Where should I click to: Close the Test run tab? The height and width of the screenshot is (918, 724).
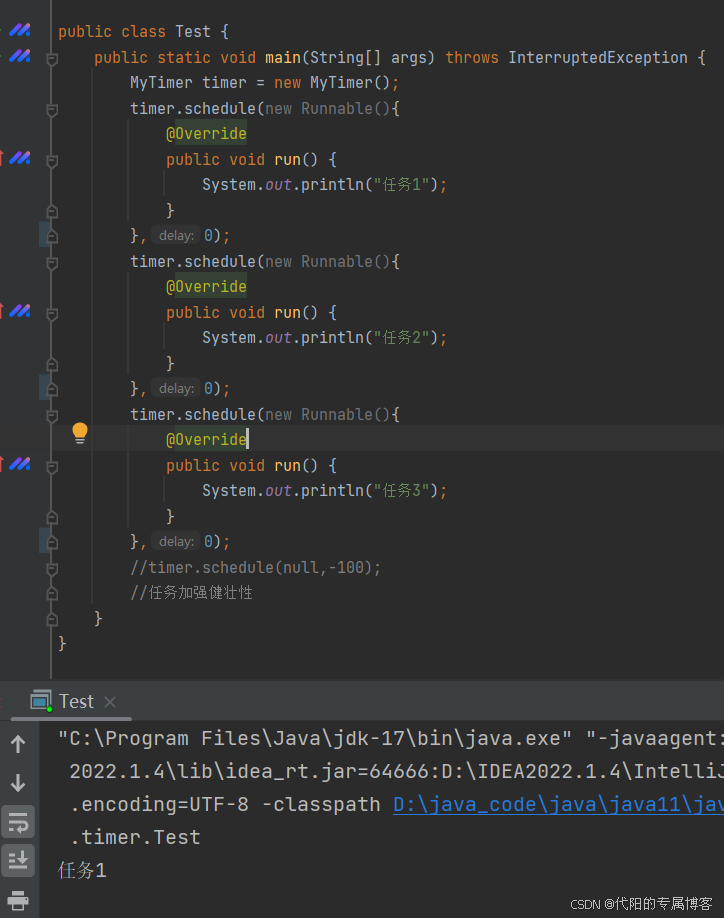tap(109, 701)
